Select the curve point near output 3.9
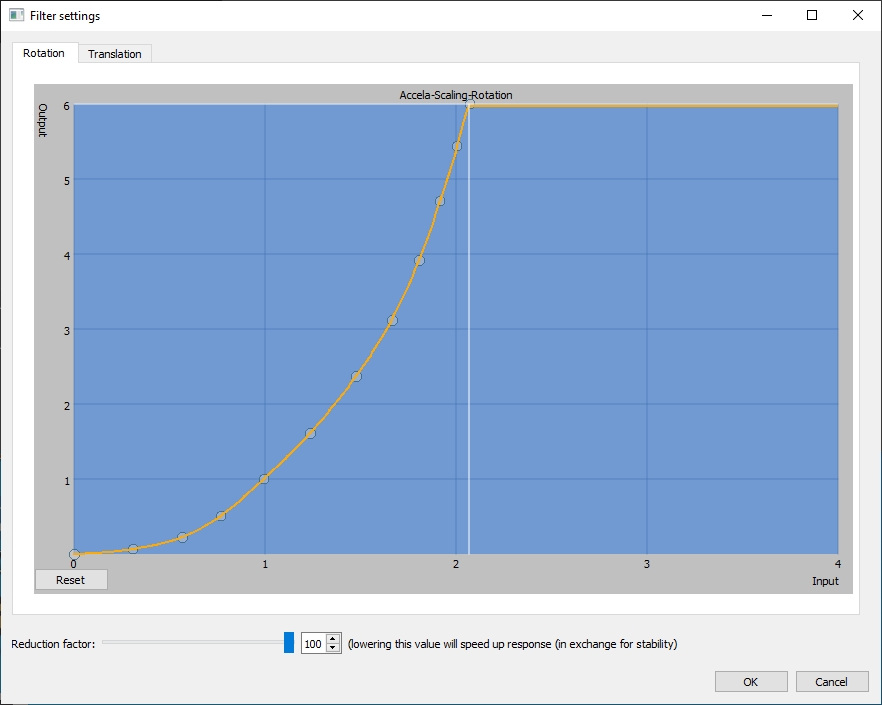882x705 pixels. coord(419,261)
